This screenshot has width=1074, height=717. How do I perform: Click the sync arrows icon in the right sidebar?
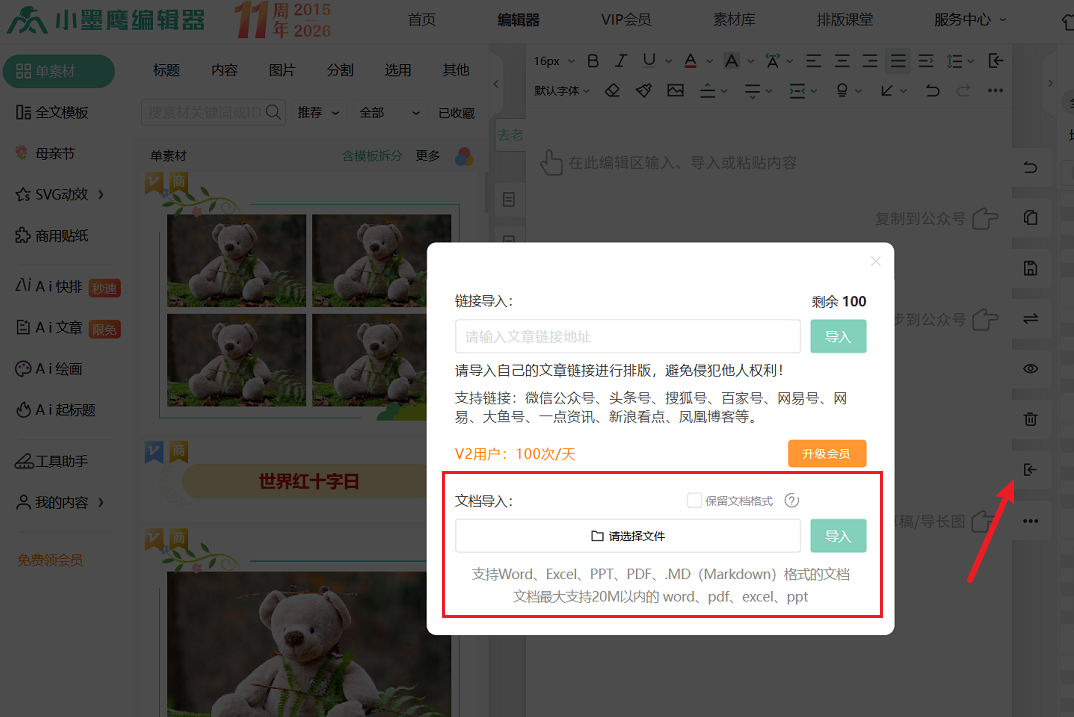[x=1031, y=318]
